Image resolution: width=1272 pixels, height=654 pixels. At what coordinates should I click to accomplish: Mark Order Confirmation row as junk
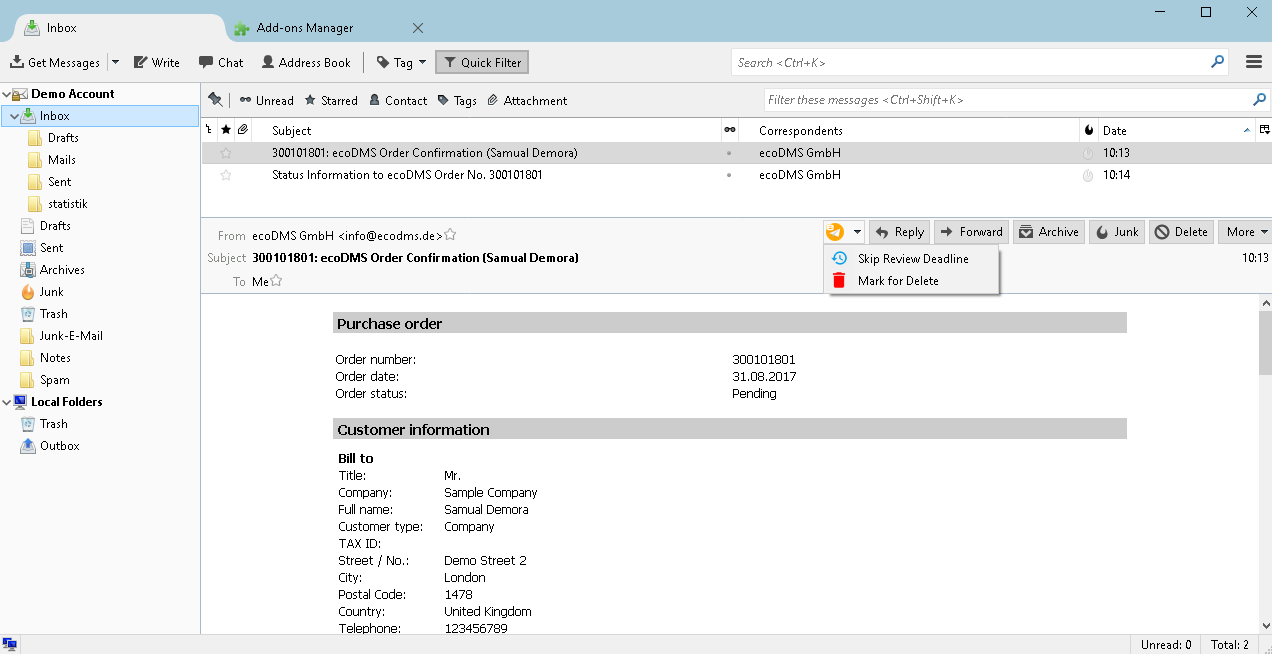tap(1088, 153)
